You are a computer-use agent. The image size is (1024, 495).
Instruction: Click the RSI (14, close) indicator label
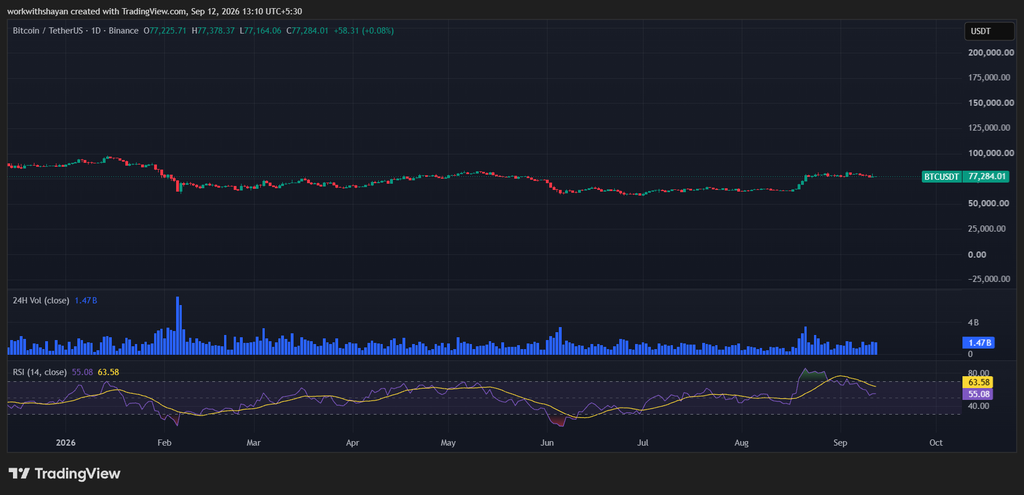(x=40, y=372)
